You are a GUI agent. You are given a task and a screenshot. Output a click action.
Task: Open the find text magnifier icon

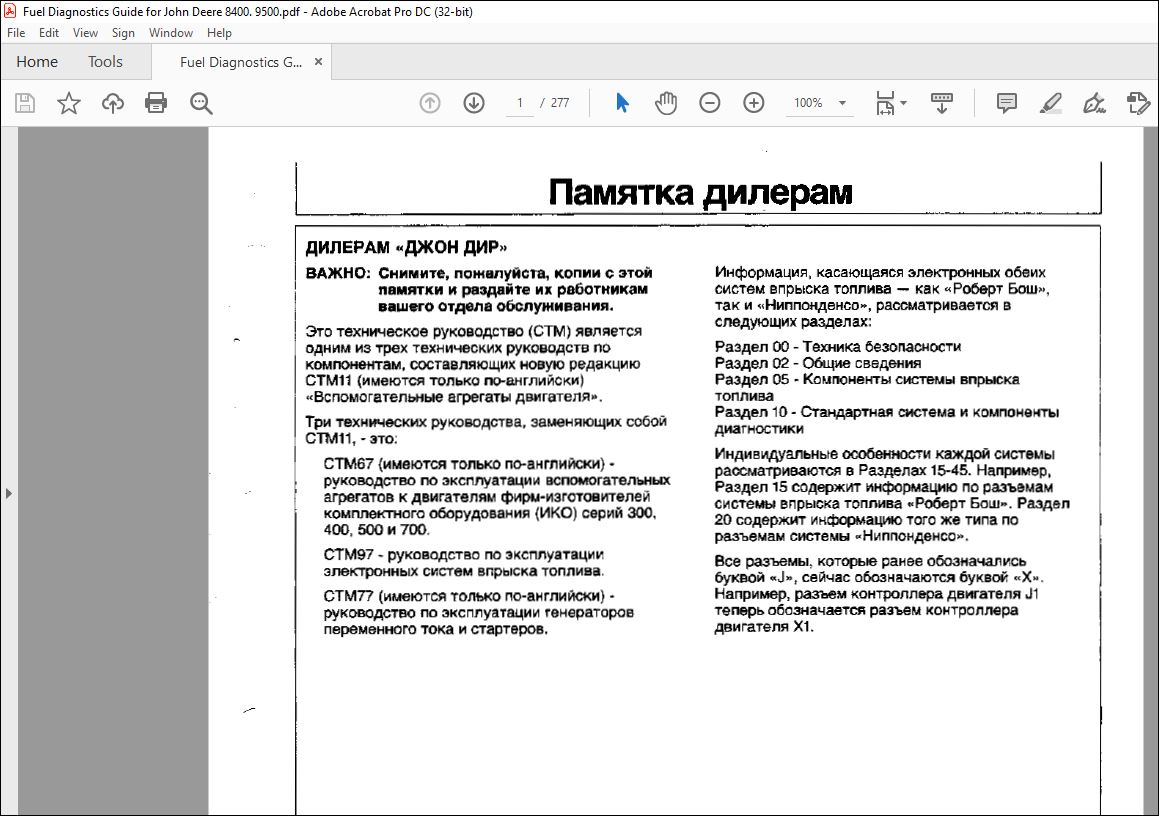pyautogui.click(x=201, y=103)
